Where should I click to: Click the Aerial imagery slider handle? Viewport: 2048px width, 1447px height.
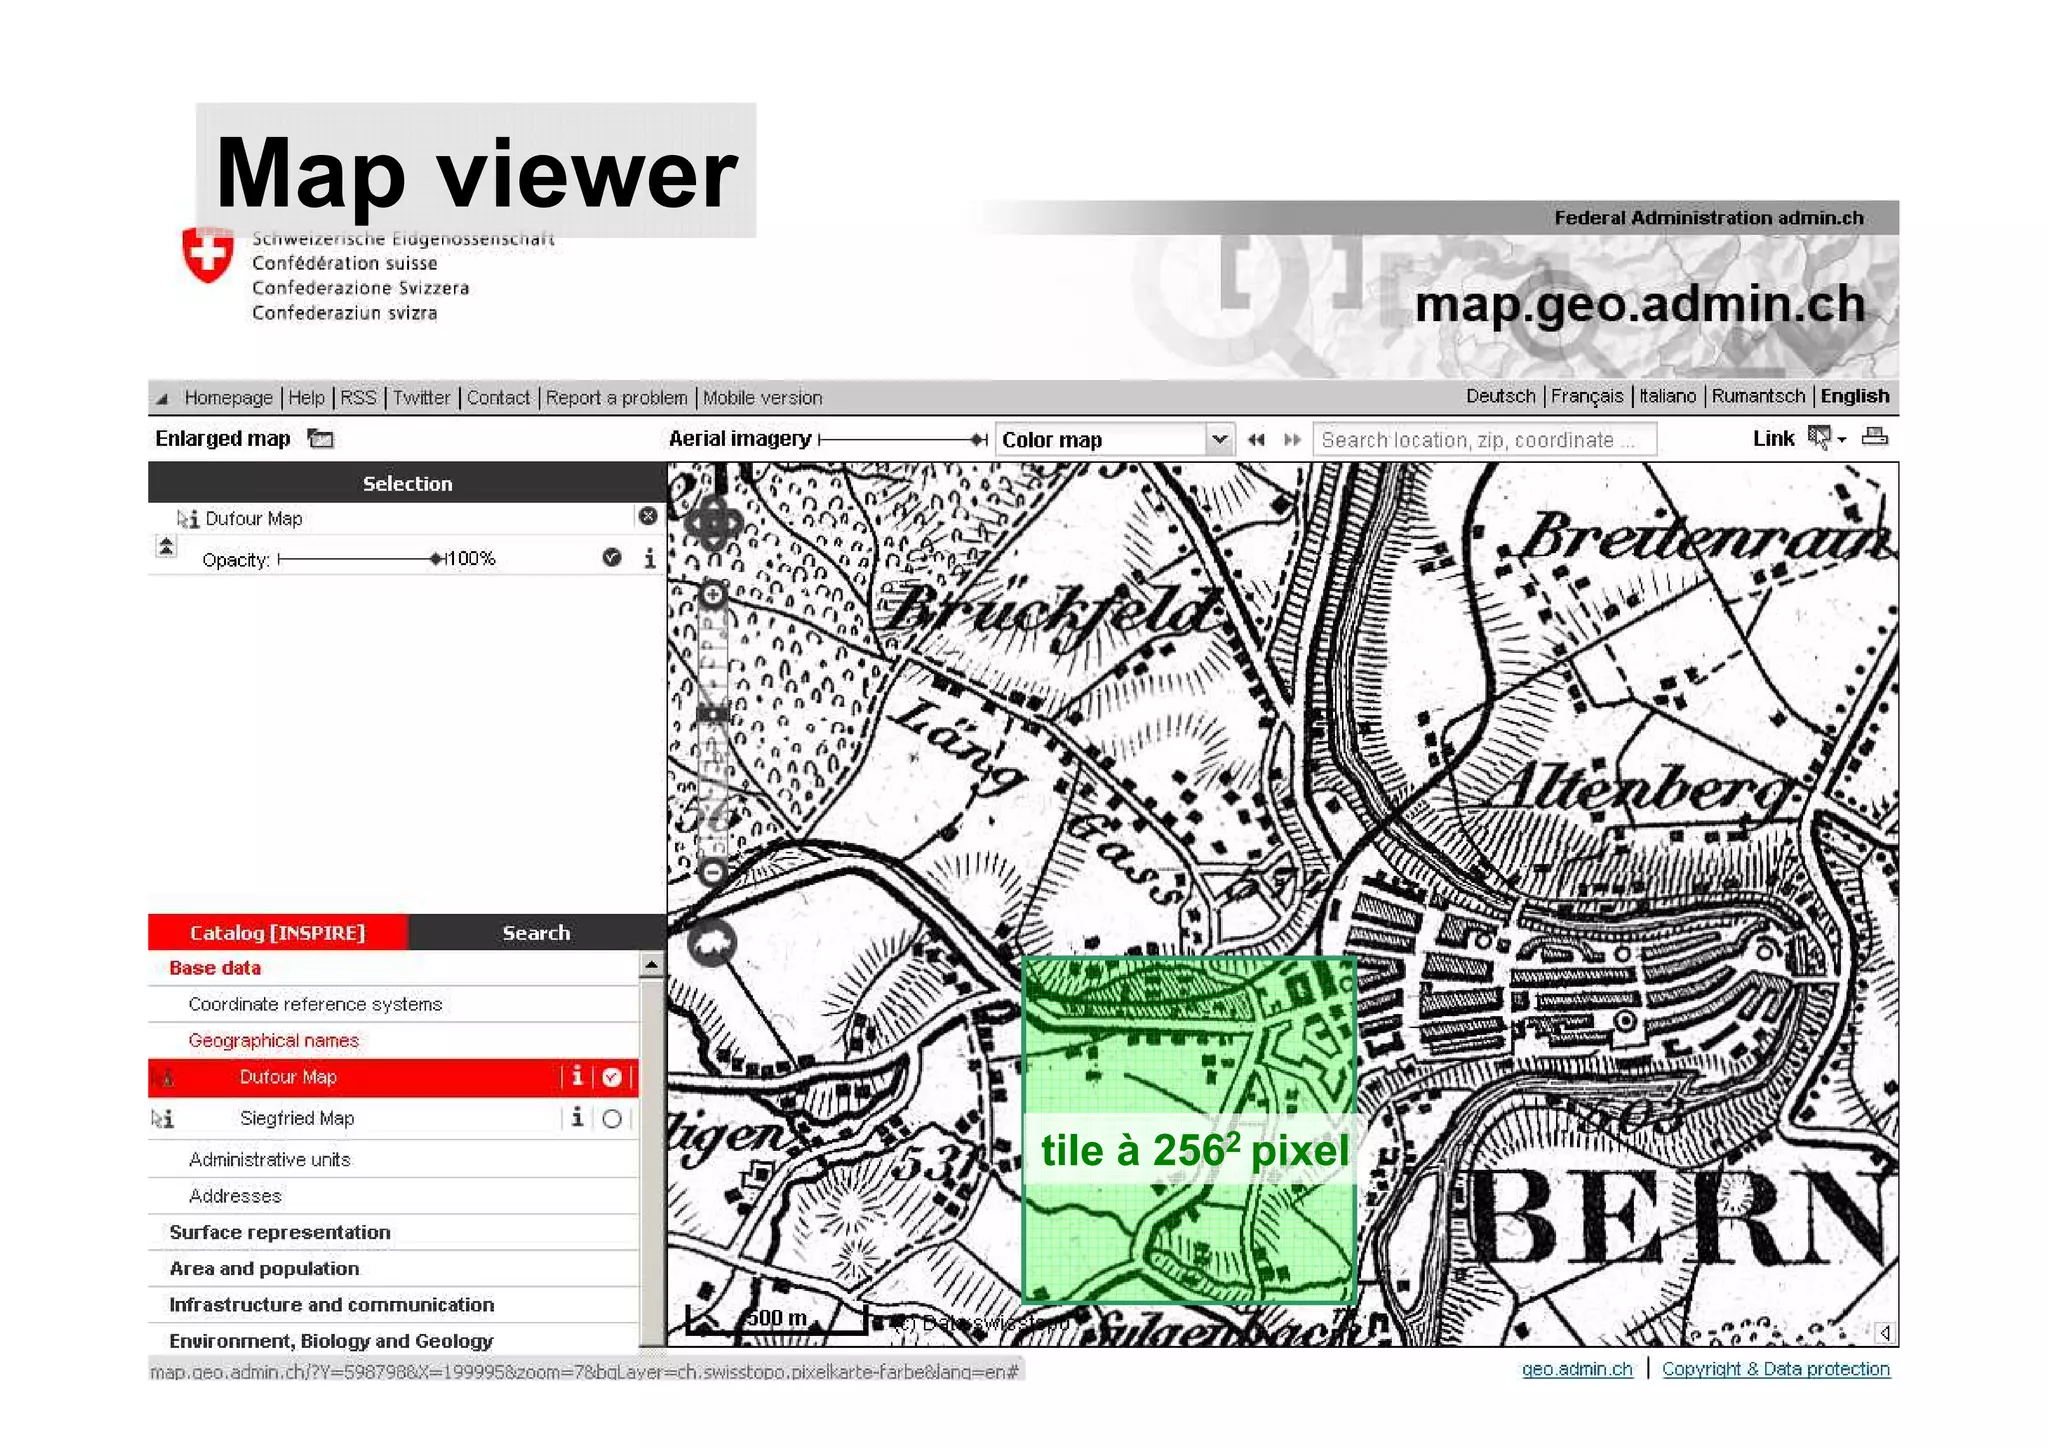(977, 439)
